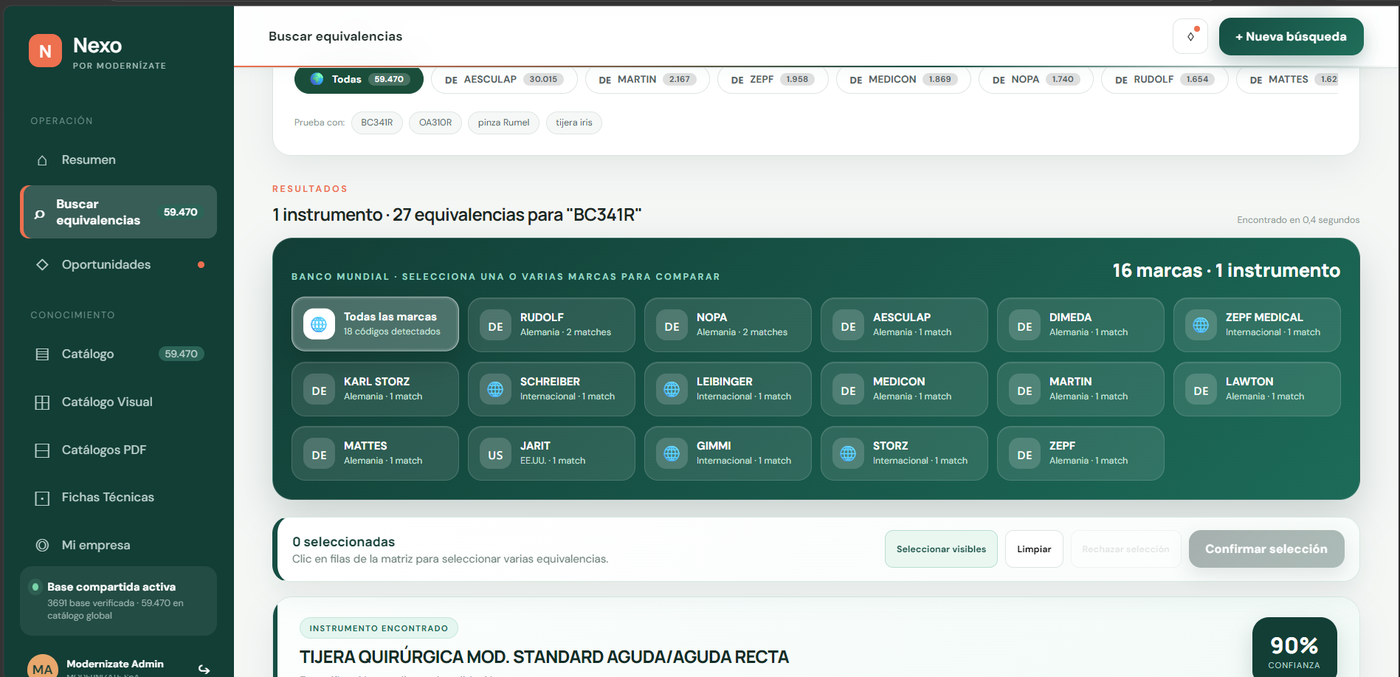The width and height of the screenshot is (1400, 677).
Task: Filter by the MEDICON 1.869 chip
Action: 903,79
